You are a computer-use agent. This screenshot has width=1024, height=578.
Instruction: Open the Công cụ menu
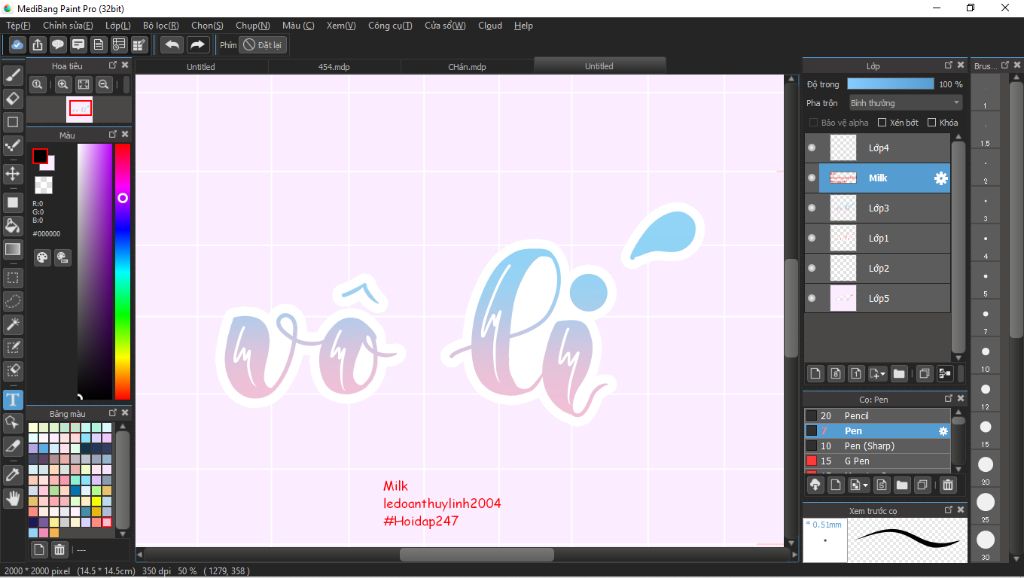click(390, 25)
